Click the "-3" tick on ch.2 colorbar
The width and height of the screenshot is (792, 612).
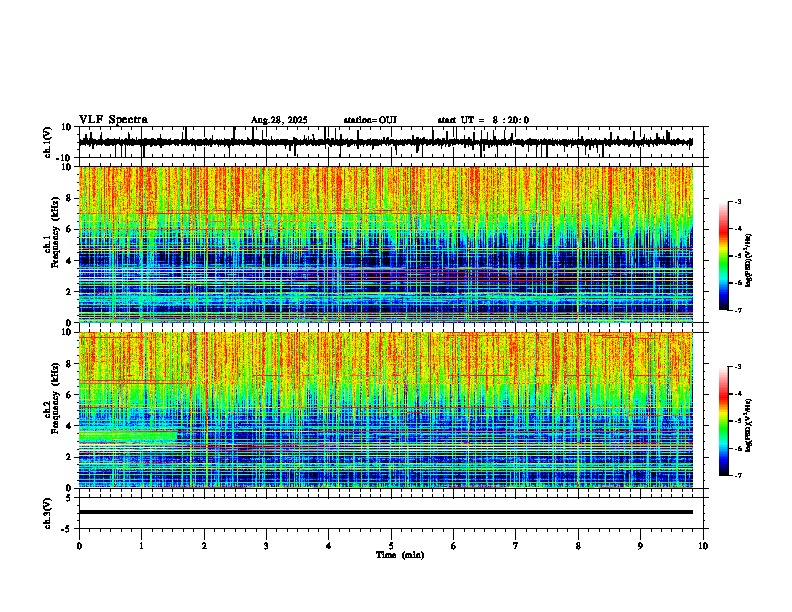click(737, 367)
